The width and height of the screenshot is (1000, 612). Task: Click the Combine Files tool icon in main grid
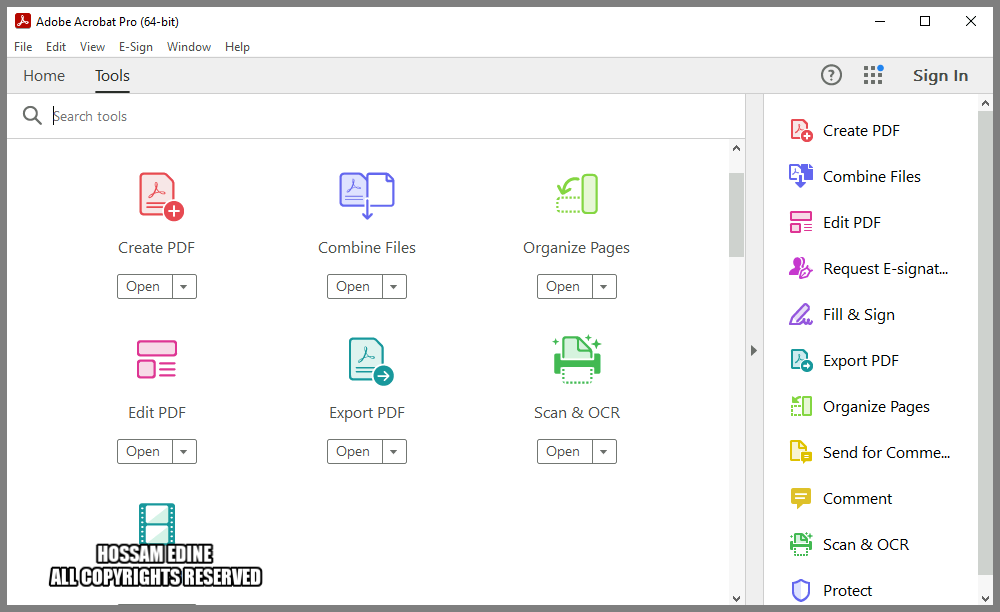tap(367, 195)
